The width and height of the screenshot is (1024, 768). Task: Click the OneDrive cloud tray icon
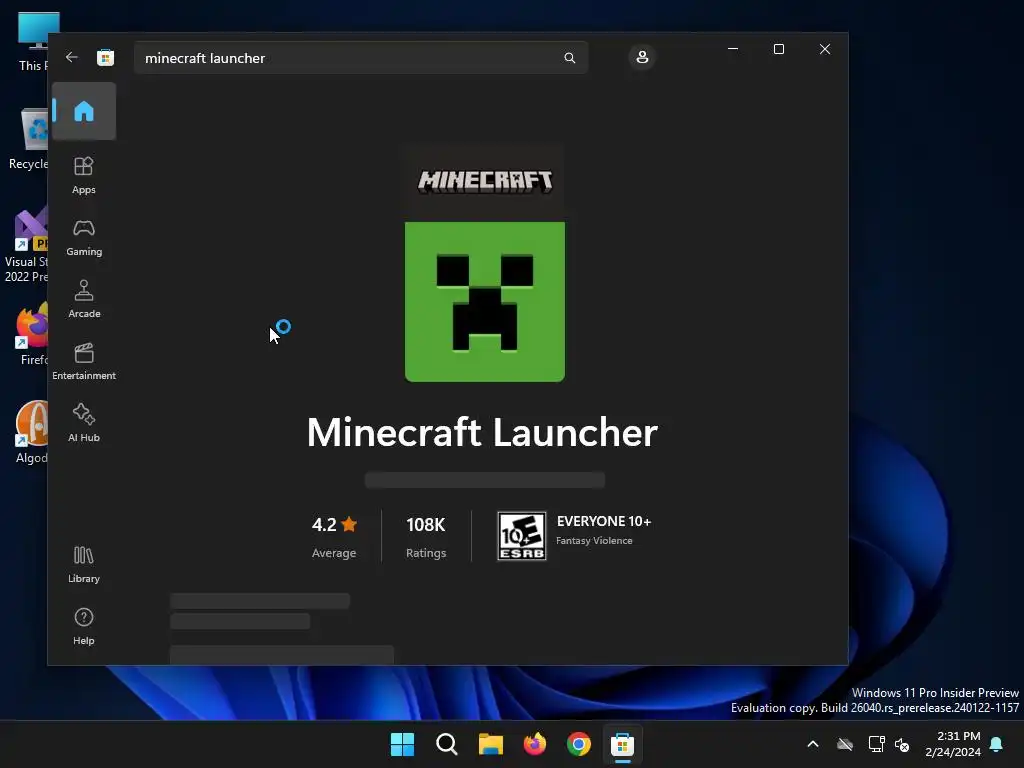pyautogui.click(x=845, y=744)
